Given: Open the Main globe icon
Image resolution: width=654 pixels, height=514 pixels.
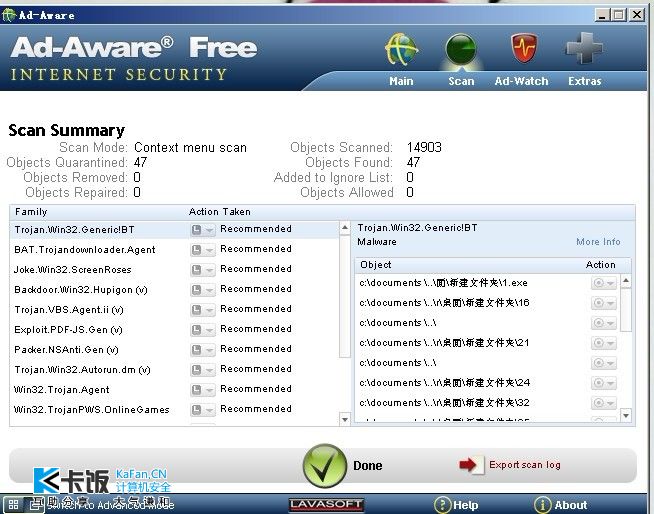Looking at the screenshot, I should (x=401, y=50).
